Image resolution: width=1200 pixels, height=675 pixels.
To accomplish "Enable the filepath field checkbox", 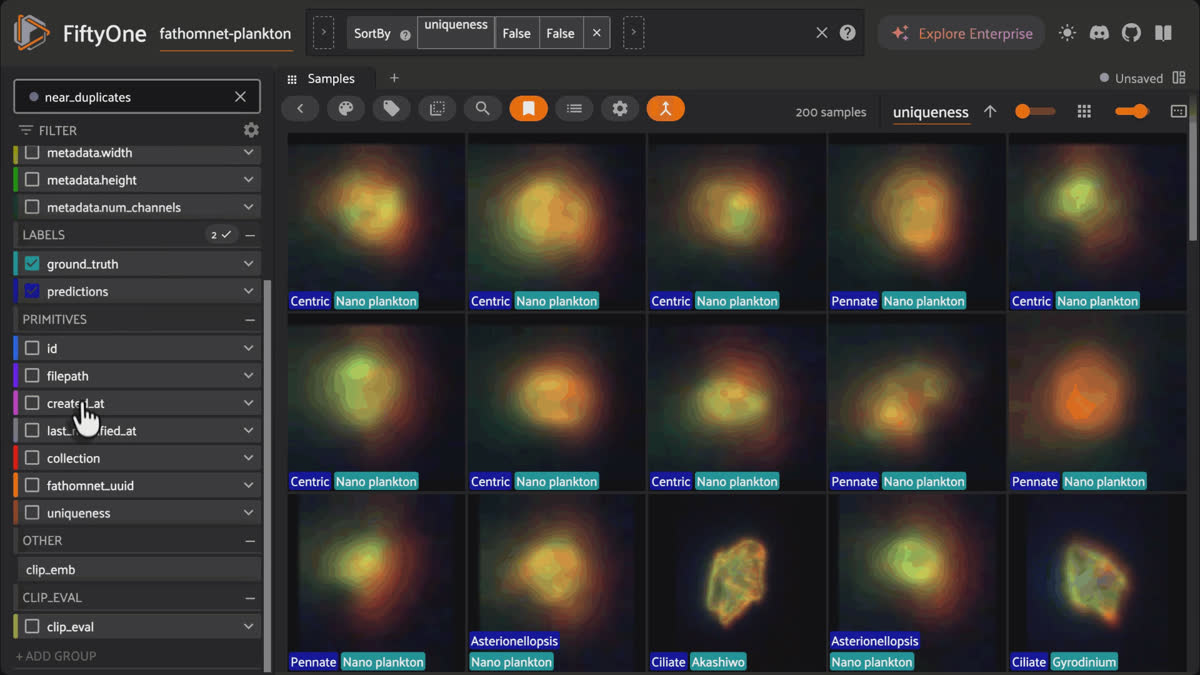I will point(32,376).
